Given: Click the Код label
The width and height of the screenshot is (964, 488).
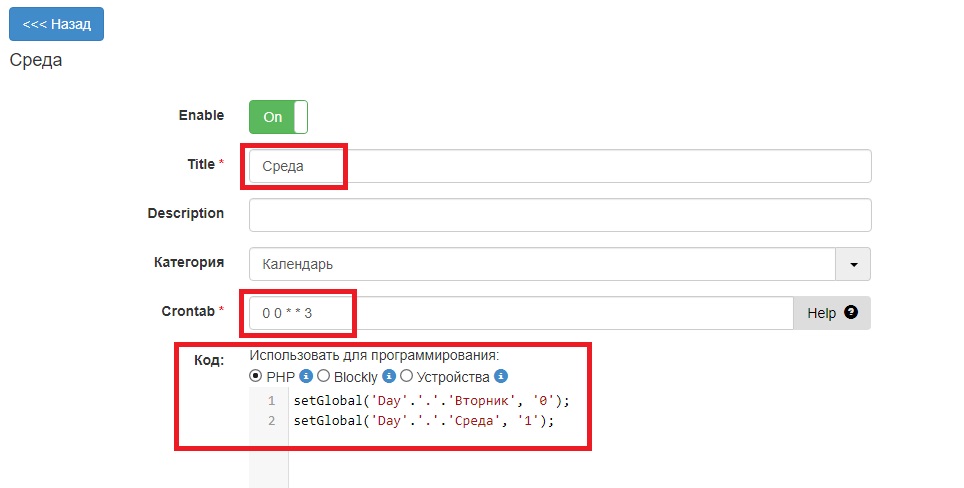Looking at the screenshot, I should pos(208,360).
